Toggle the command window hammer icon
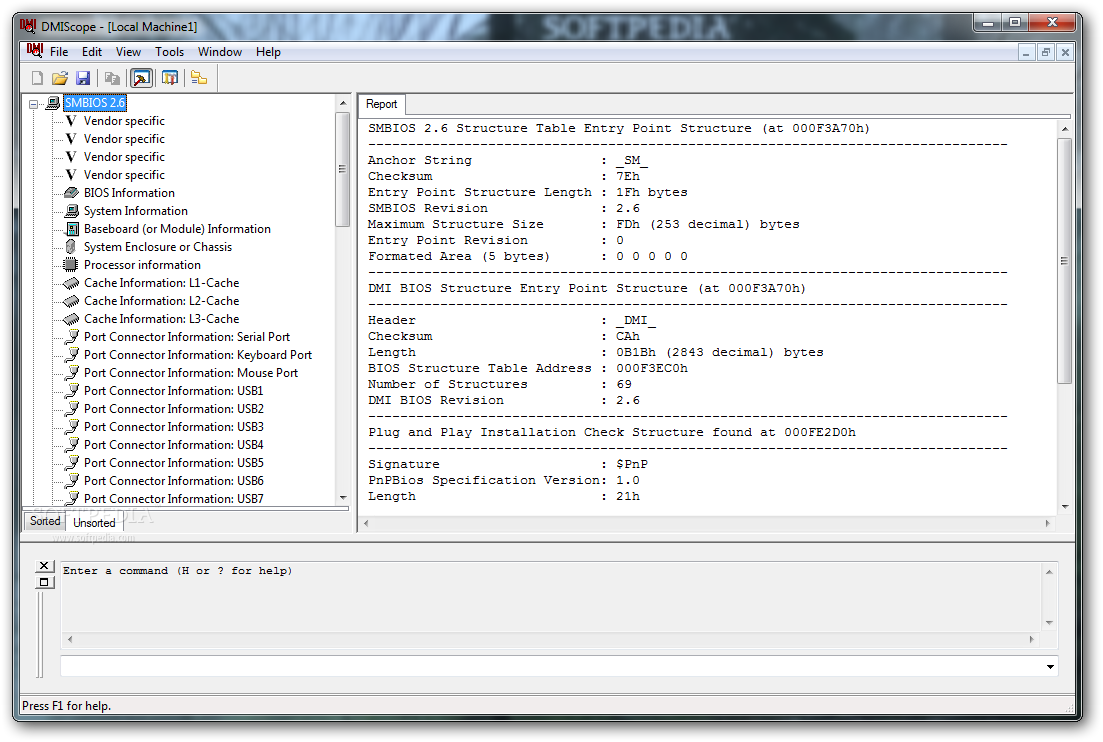1103x742 pixels. (141, 78)
